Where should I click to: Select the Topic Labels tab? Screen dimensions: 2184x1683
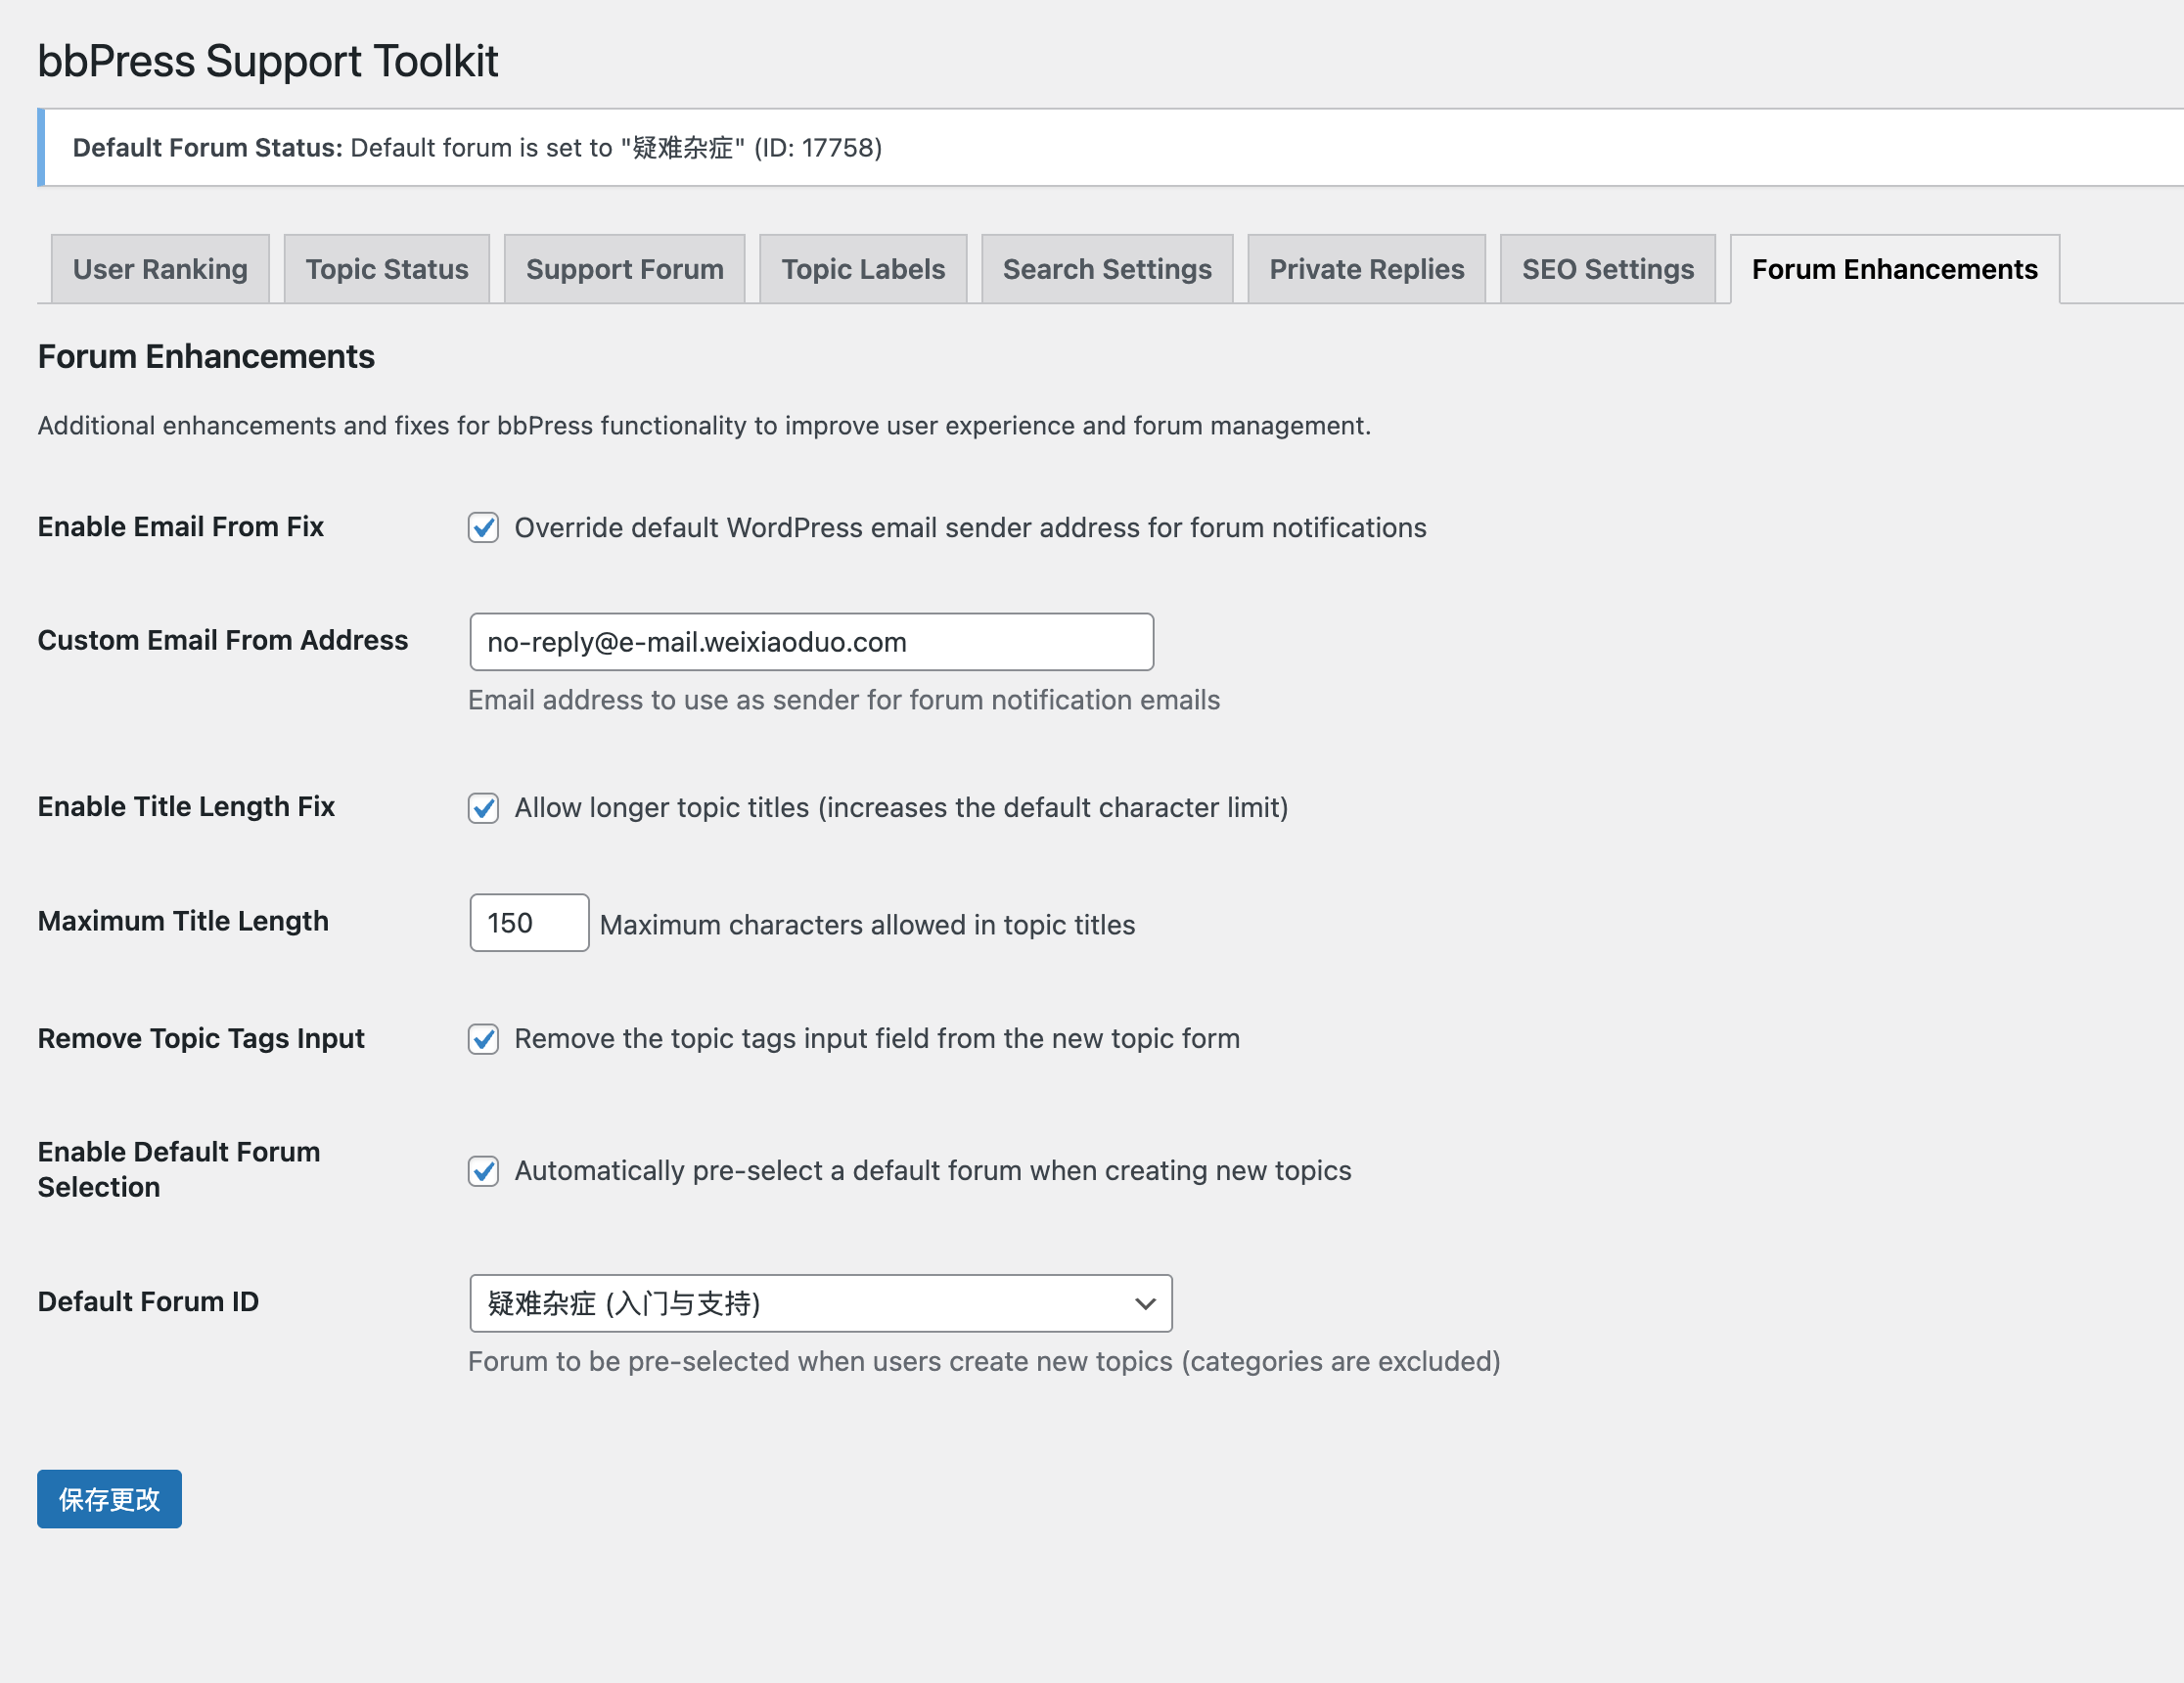click(863, 269)
